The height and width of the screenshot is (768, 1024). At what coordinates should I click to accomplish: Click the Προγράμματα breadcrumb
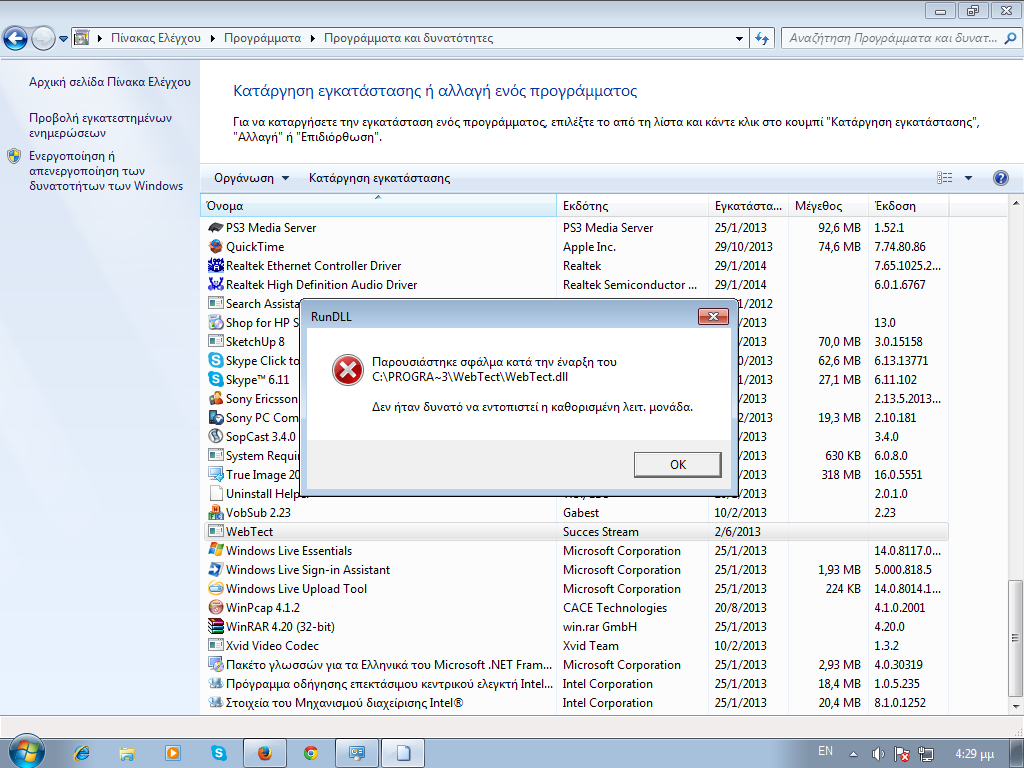[x=263, y=38]
